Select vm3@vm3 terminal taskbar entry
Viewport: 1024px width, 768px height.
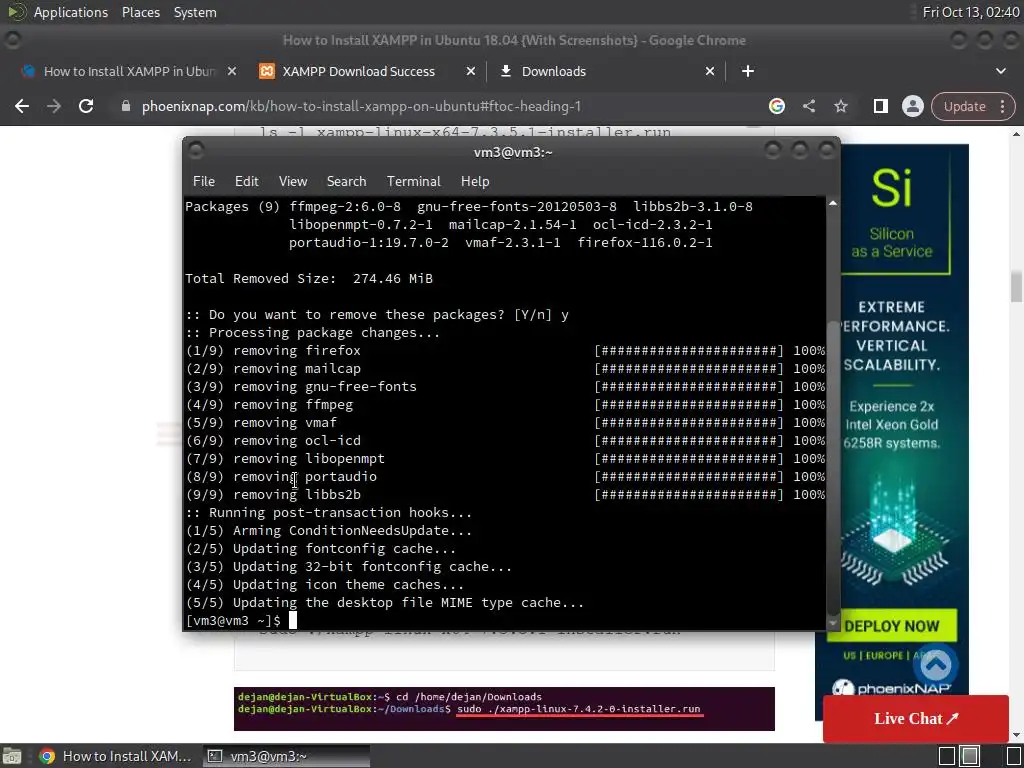[x=286, y=756]
